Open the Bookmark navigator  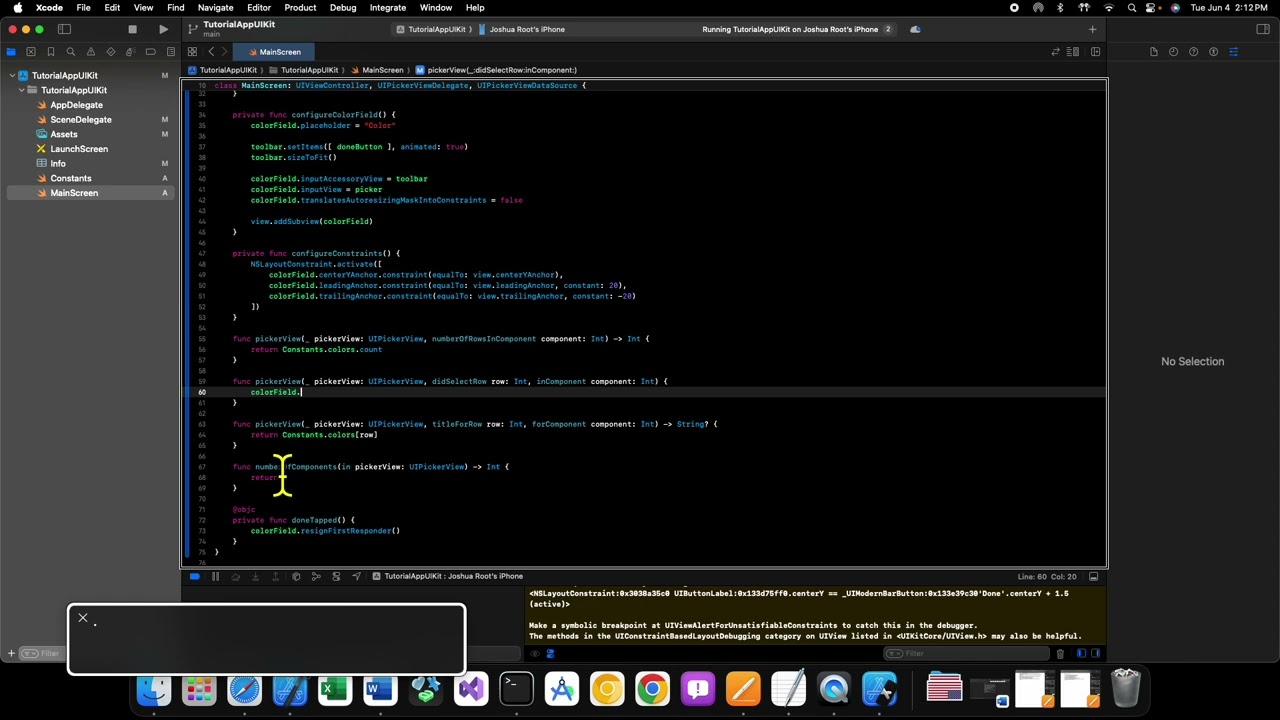coord(51,52)
